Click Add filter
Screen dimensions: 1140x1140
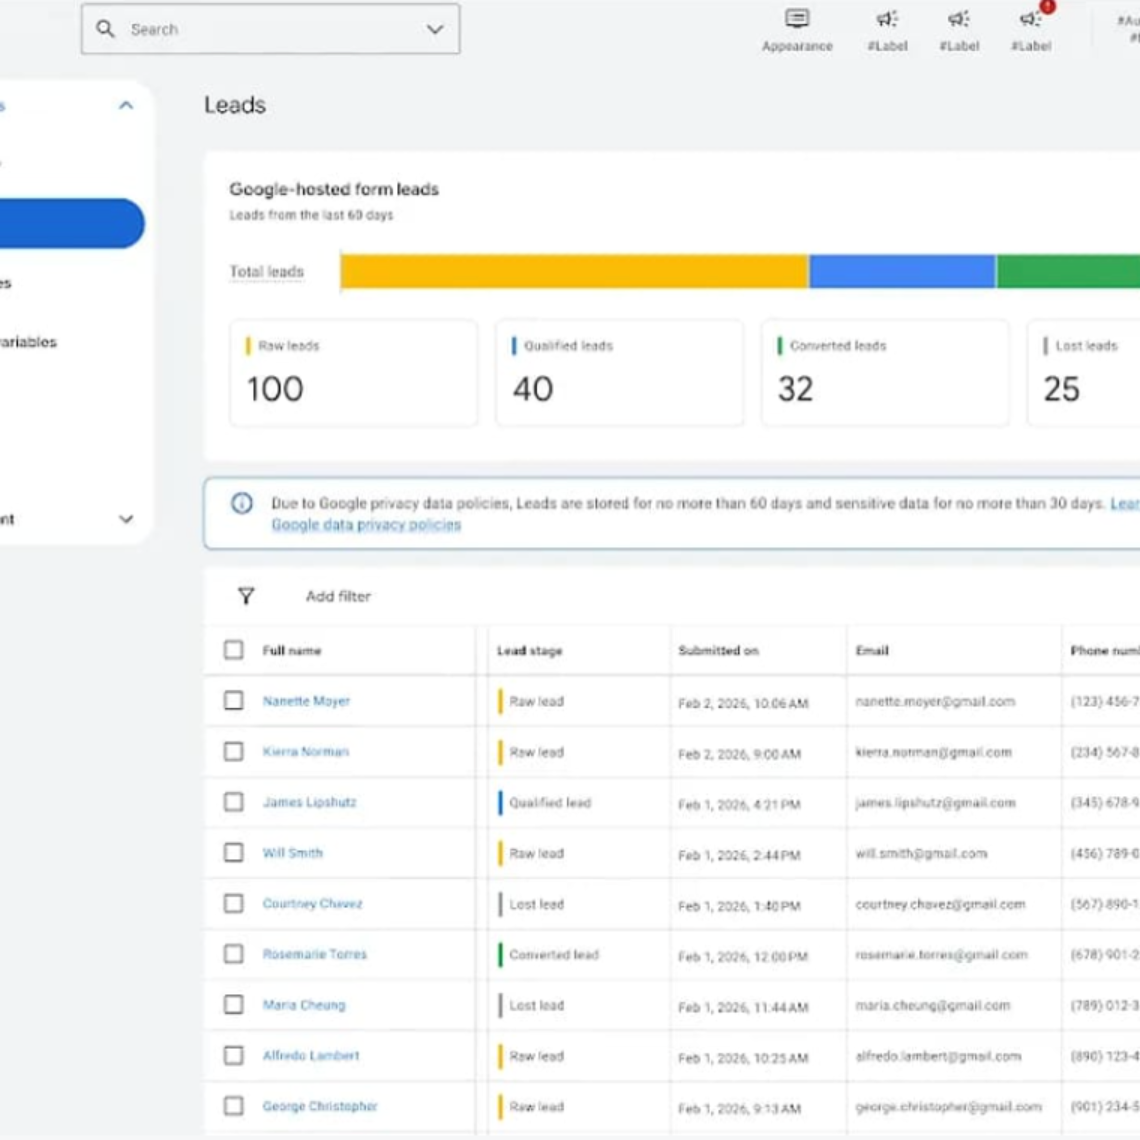click(338, 596)
